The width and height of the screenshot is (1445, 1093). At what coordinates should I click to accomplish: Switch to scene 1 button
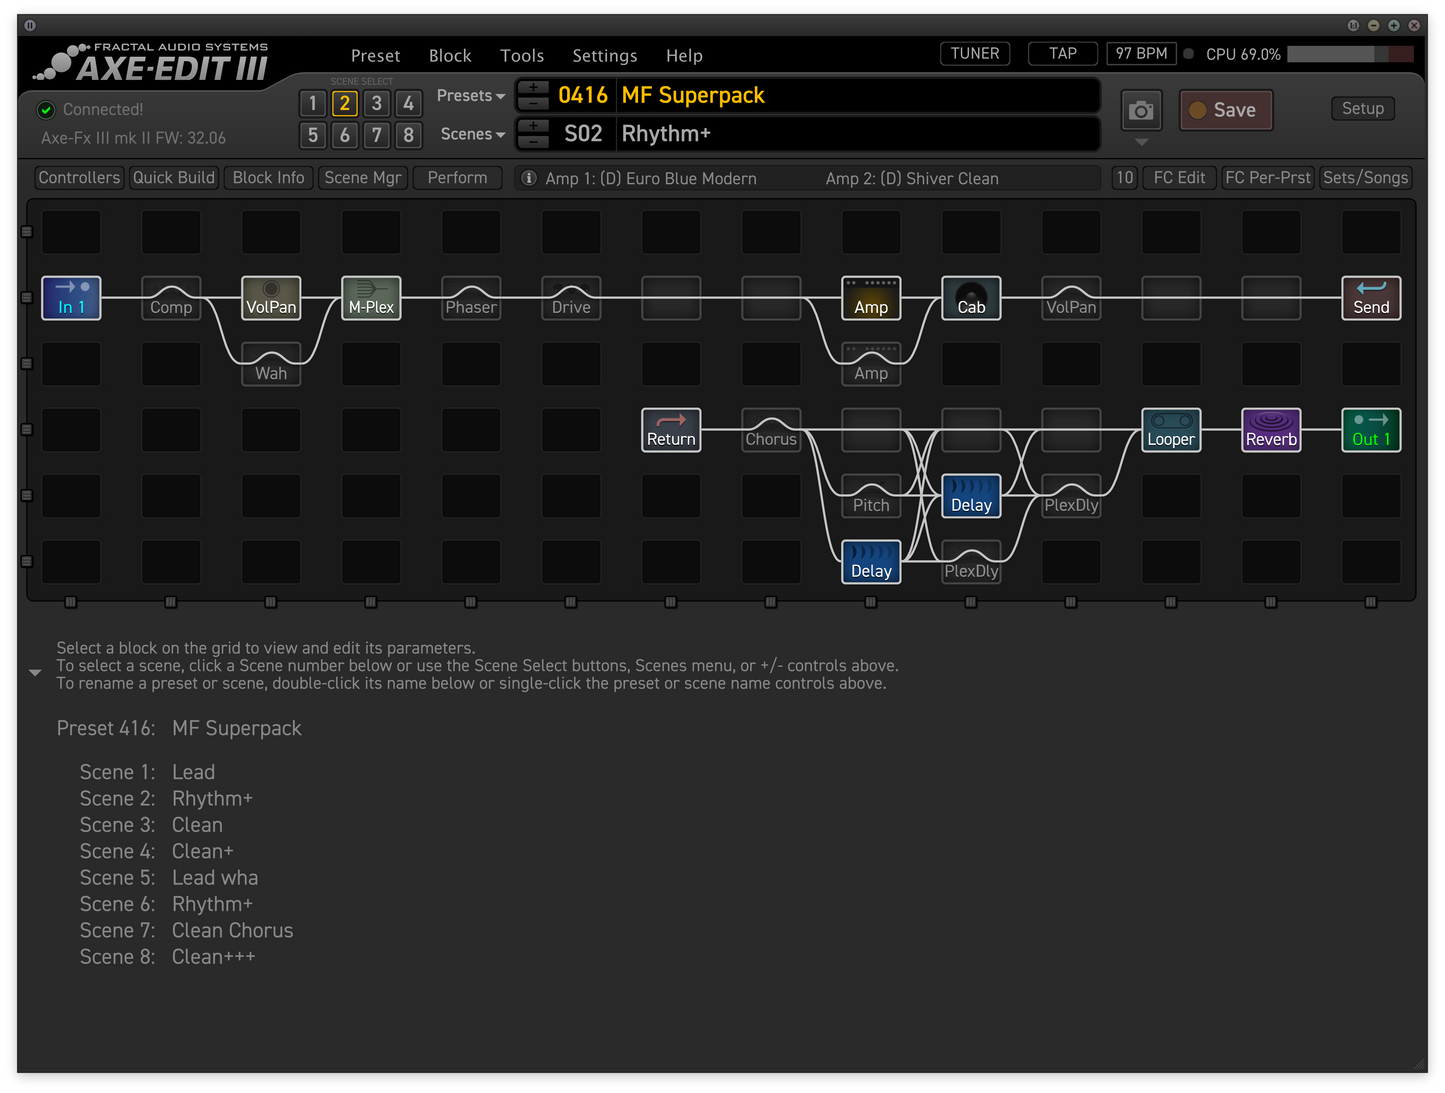[x=313, y=103]
